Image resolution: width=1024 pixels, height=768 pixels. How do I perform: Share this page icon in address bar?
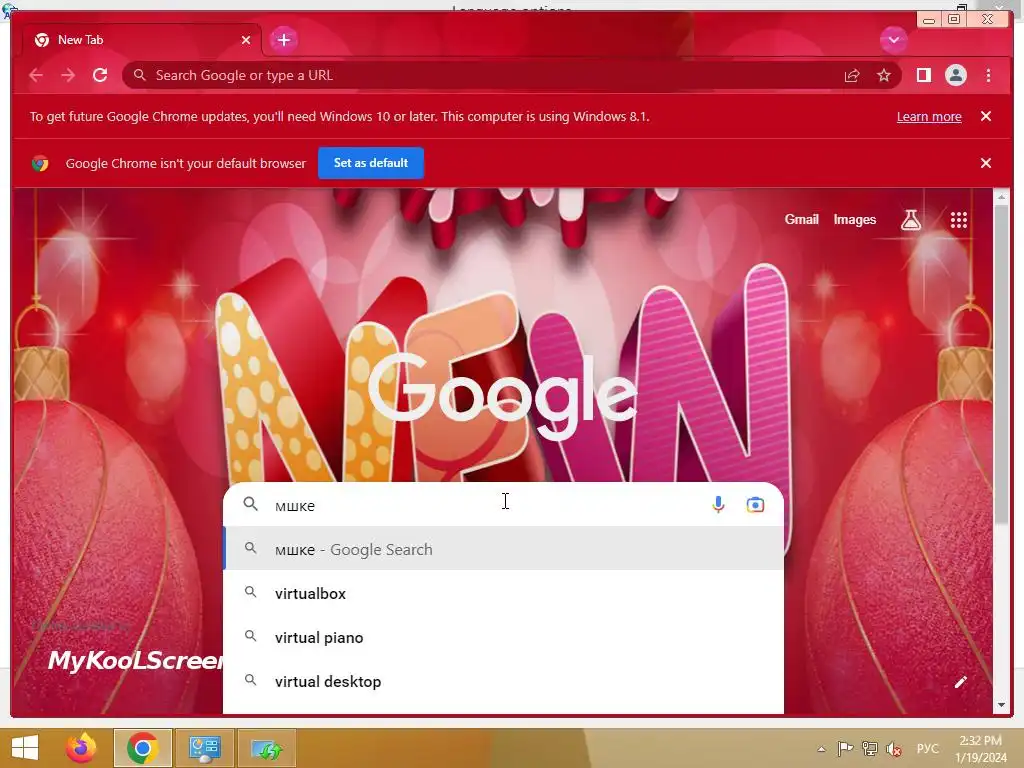click(852, 76)
